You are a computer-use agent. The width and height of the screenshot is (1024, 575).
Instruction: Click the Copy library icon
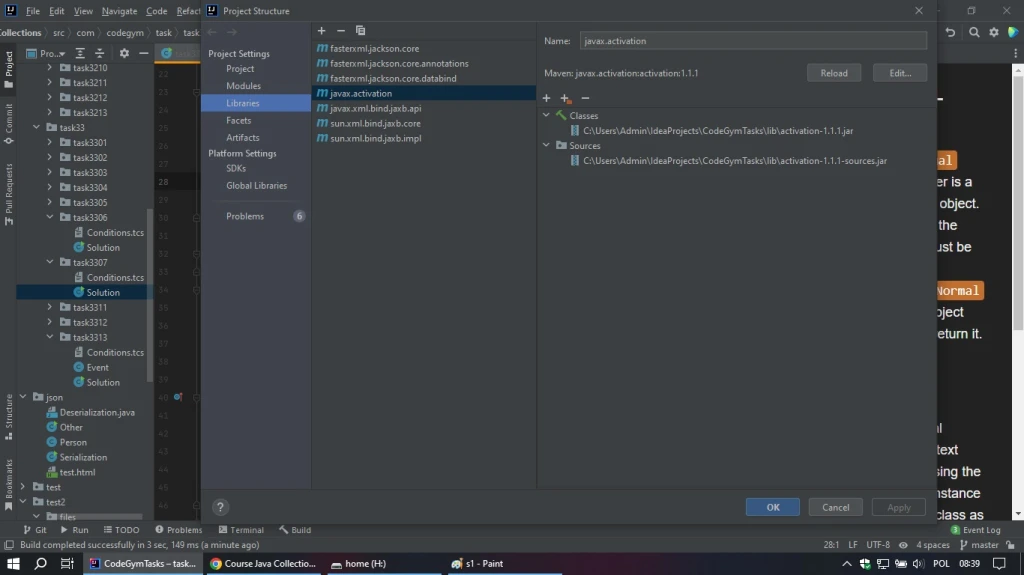360,31
